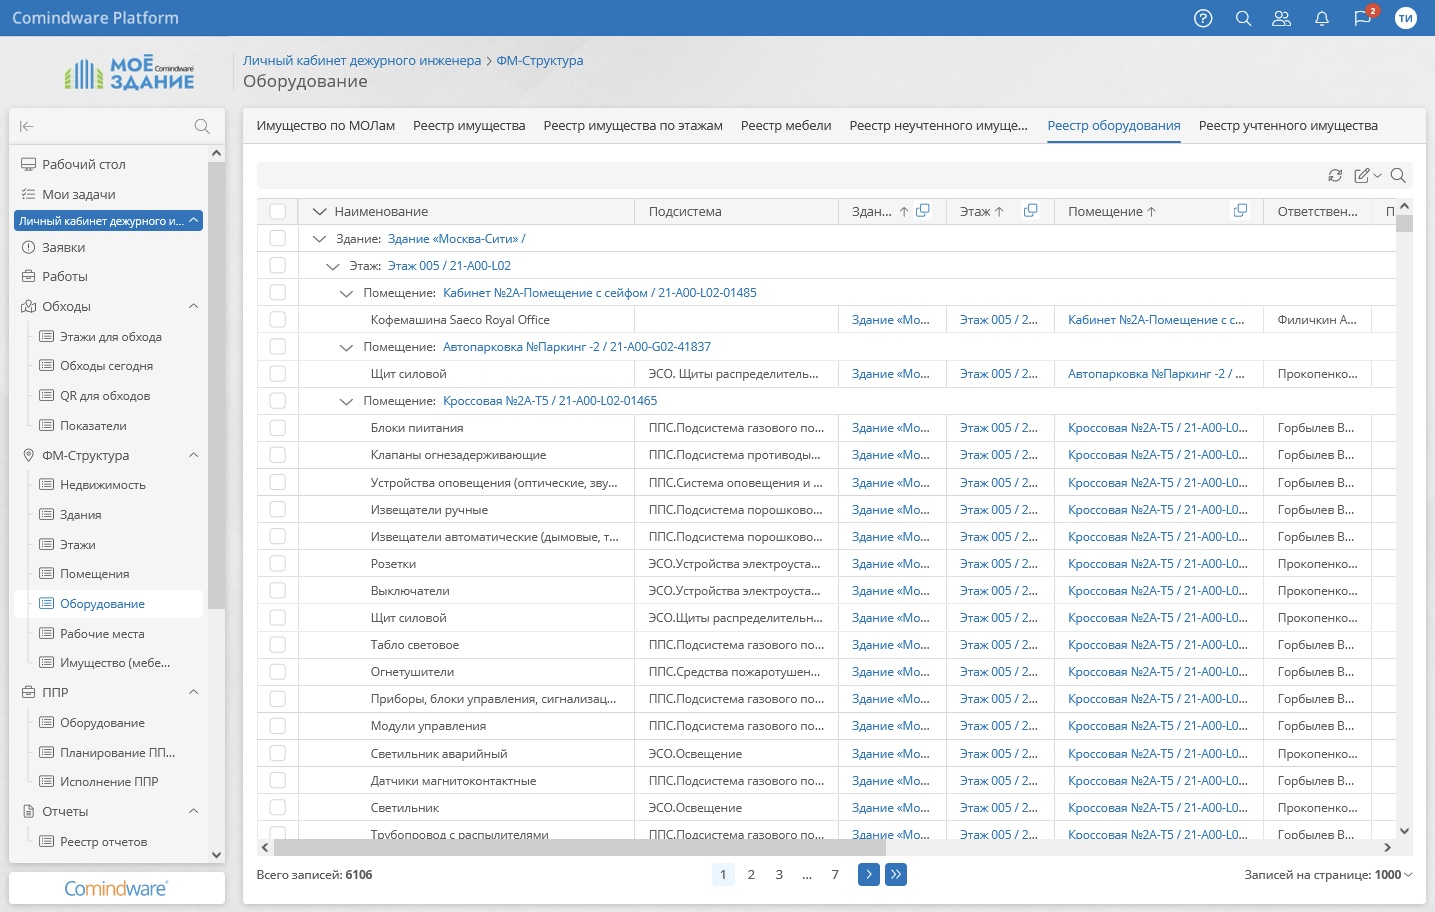
Task: Tick checkbox for Извещатели ручные row
Action: 278,510
